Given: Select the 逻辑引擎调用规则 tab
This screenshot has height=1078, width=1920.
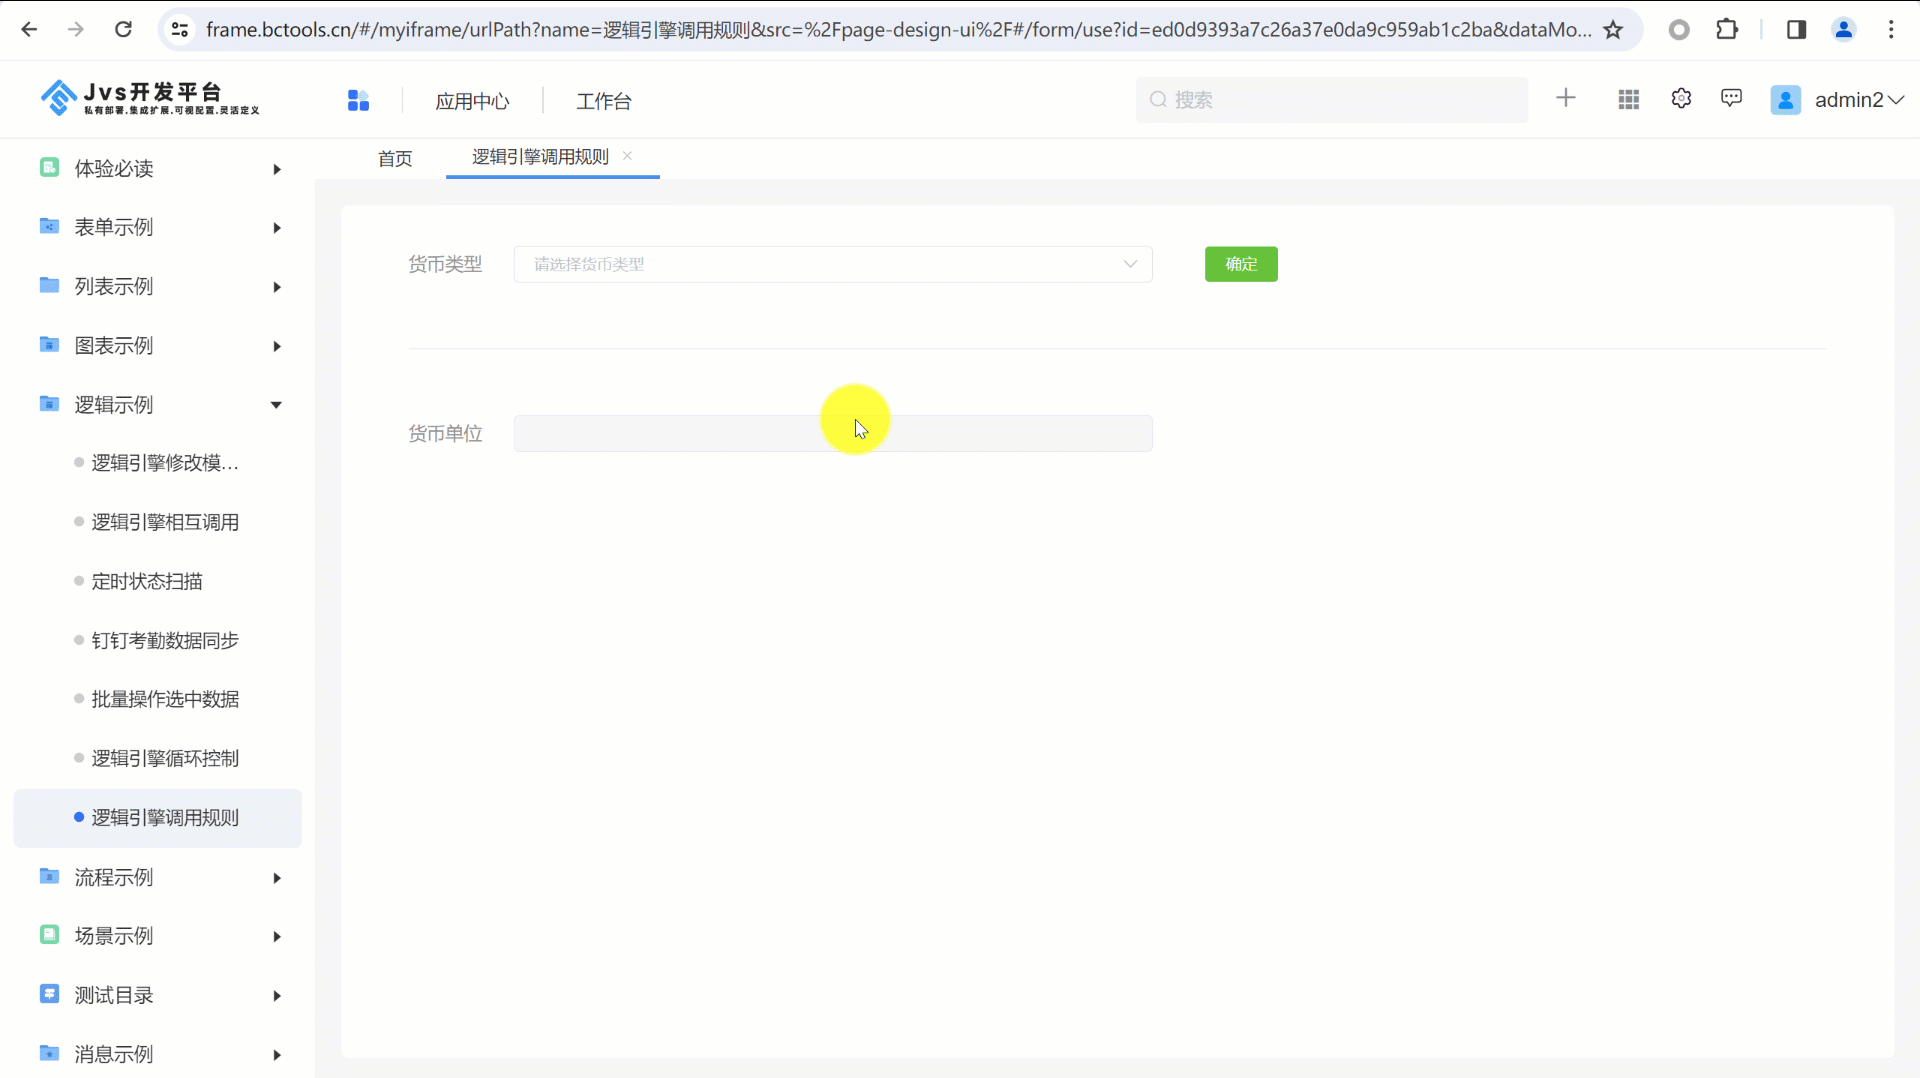Looking at the screenshot, I should click(540, 157).
